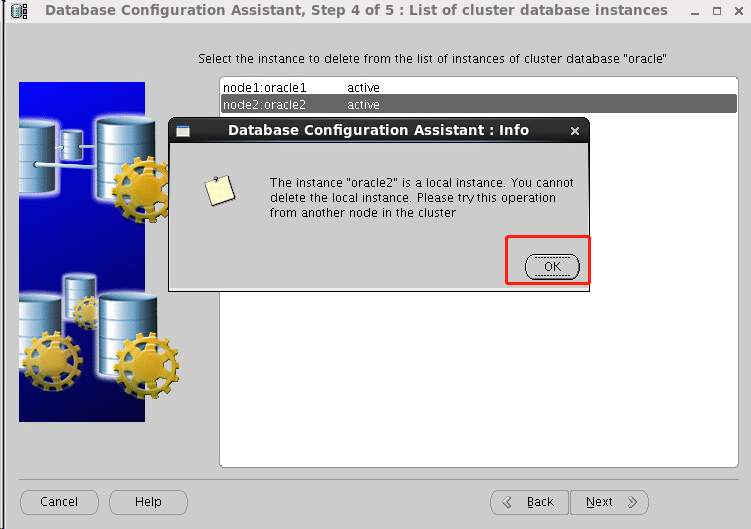Click the 'Select the instance to delete' instruction

[432, 58]
